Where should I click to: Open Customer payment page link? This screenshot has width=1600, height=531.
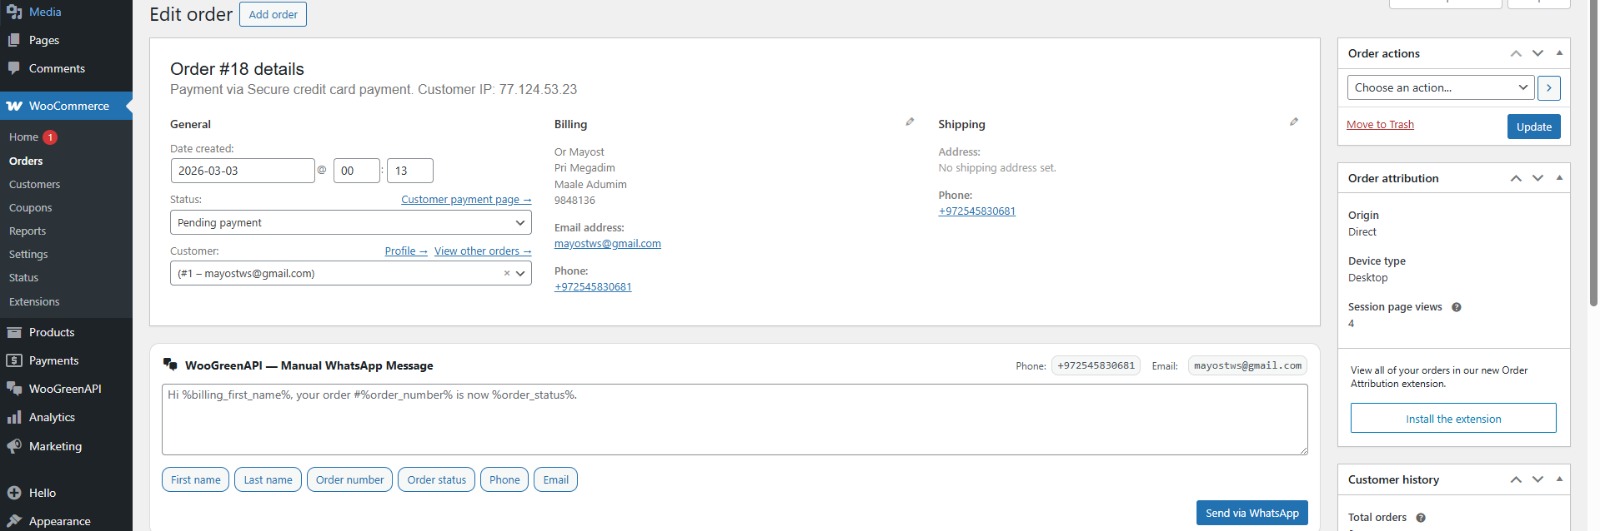[x=466, y=200]
